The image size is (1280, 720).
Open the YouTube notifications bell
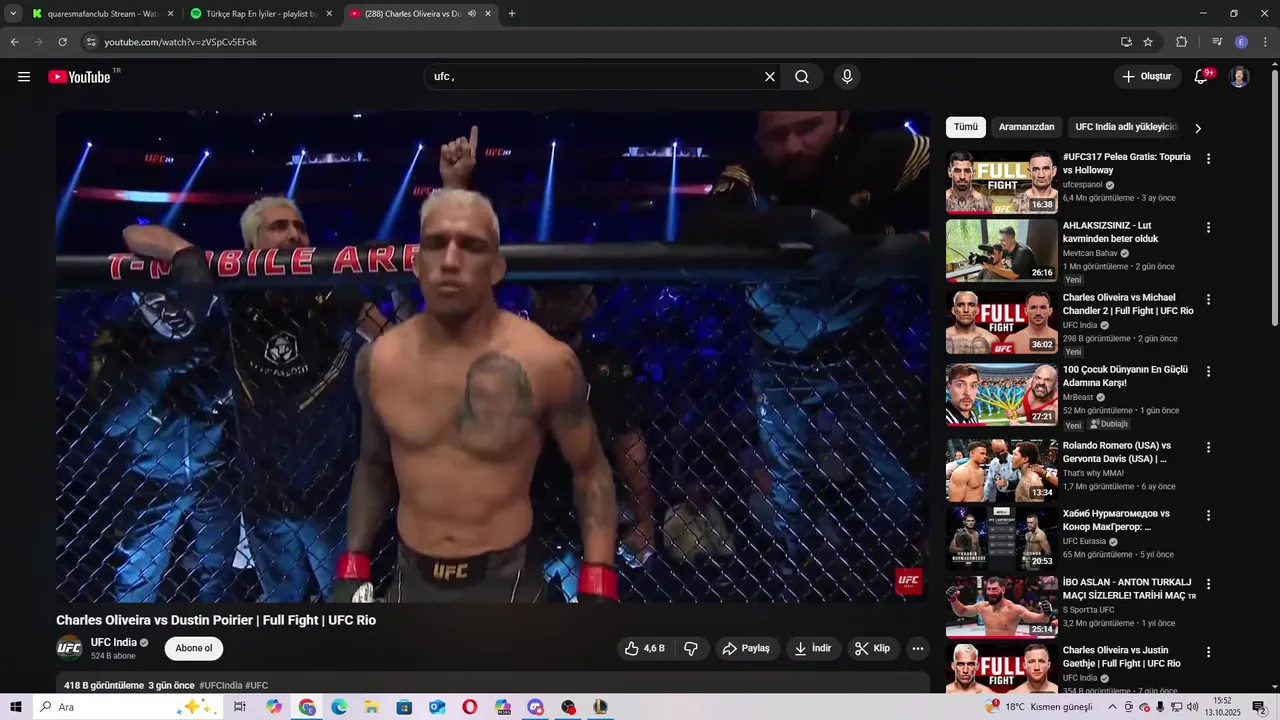pos(1202,77)
